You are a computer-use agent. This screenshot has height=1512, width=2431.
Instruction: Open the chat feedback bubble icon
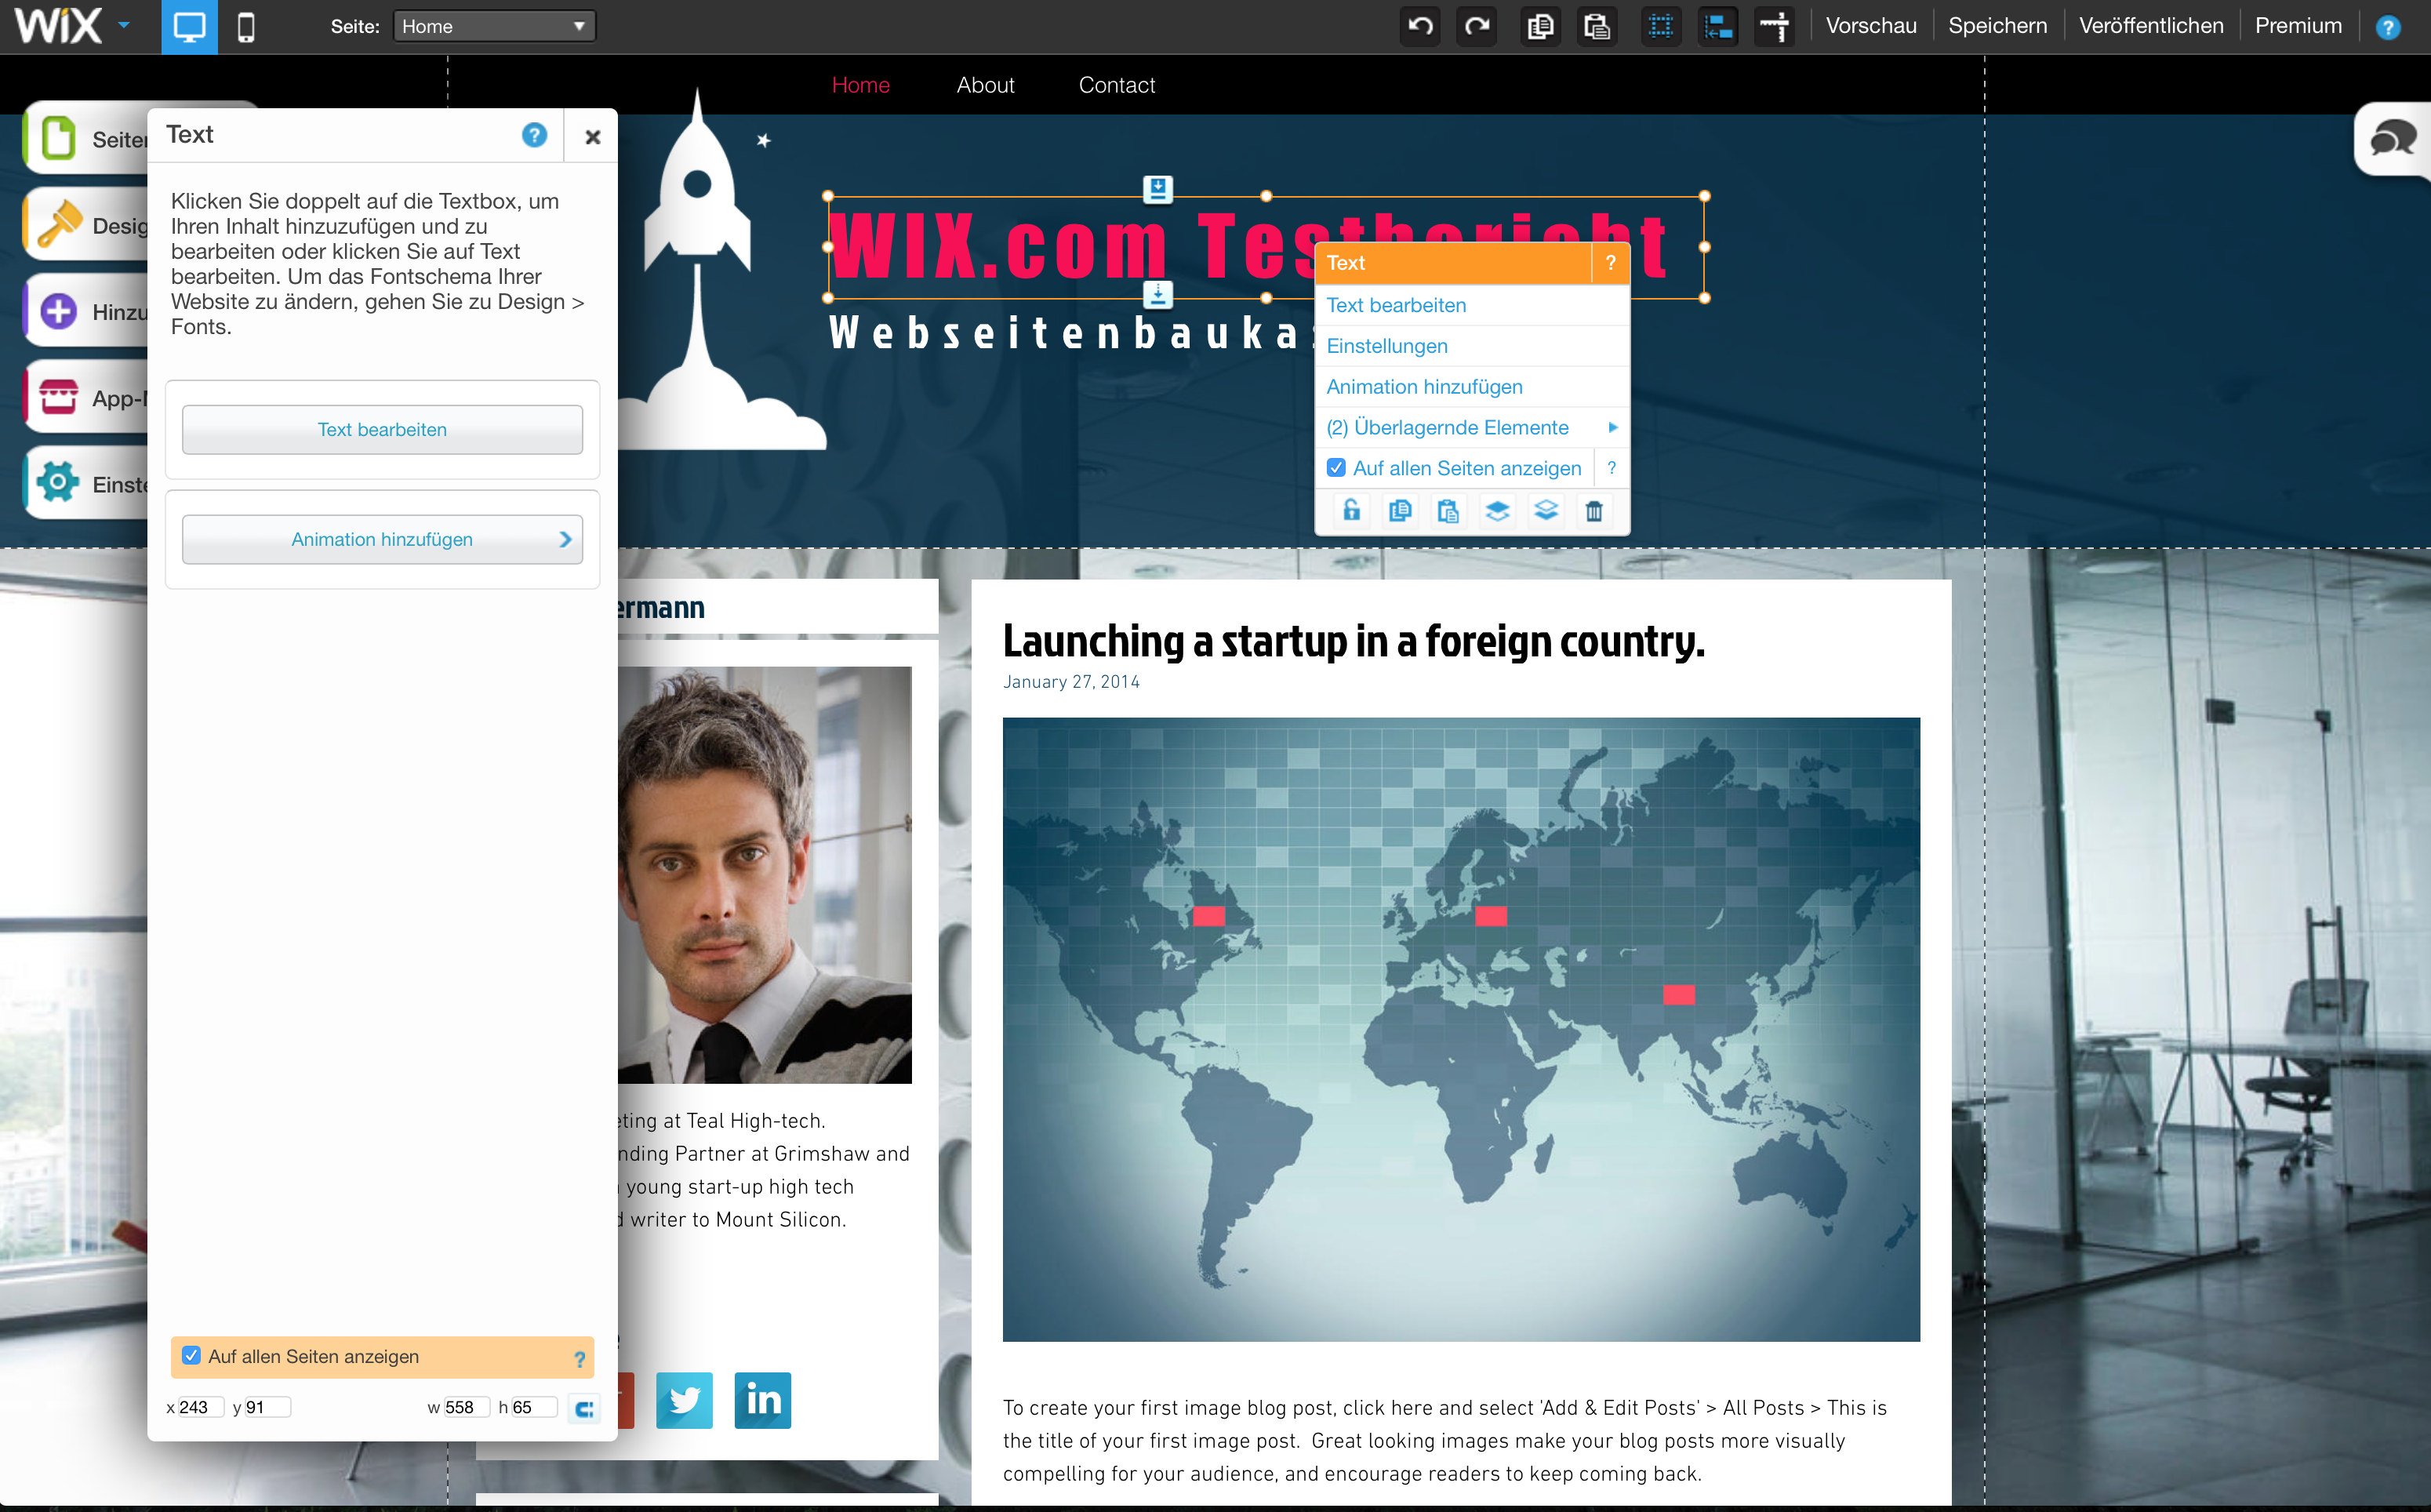click(2394, 139)
